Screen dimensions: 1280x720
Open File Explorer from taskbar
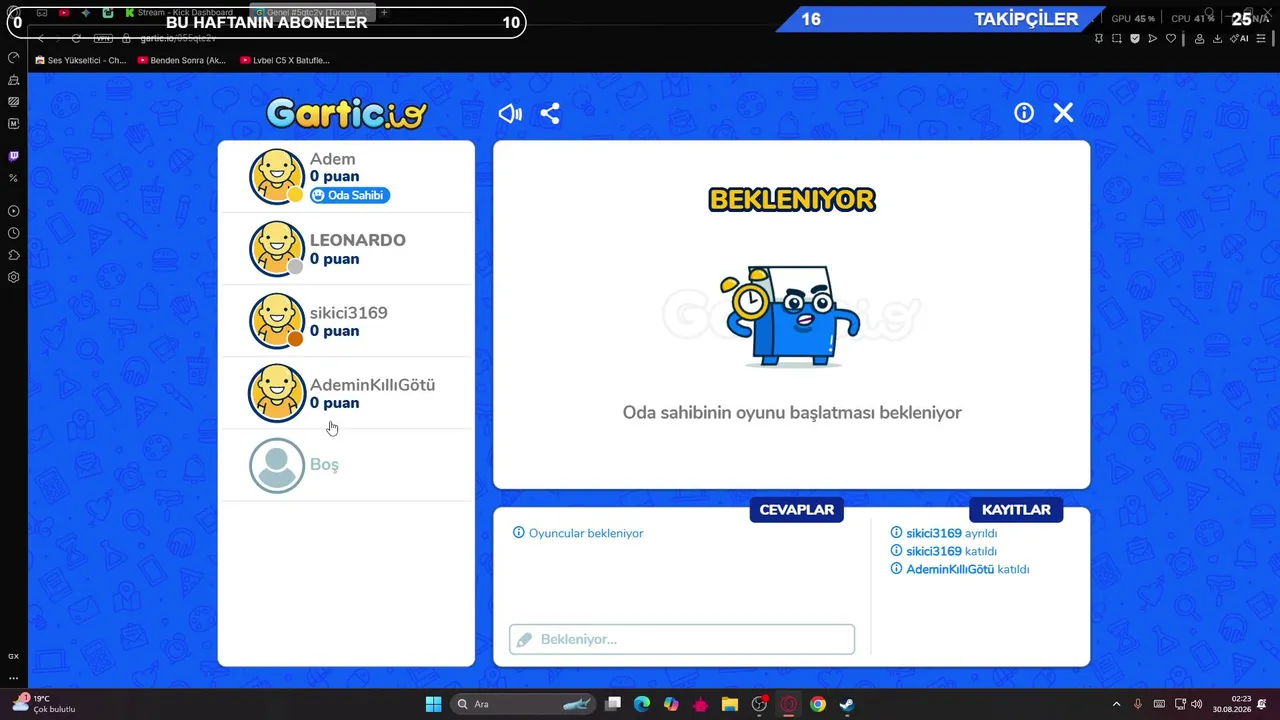click(730, 704)
